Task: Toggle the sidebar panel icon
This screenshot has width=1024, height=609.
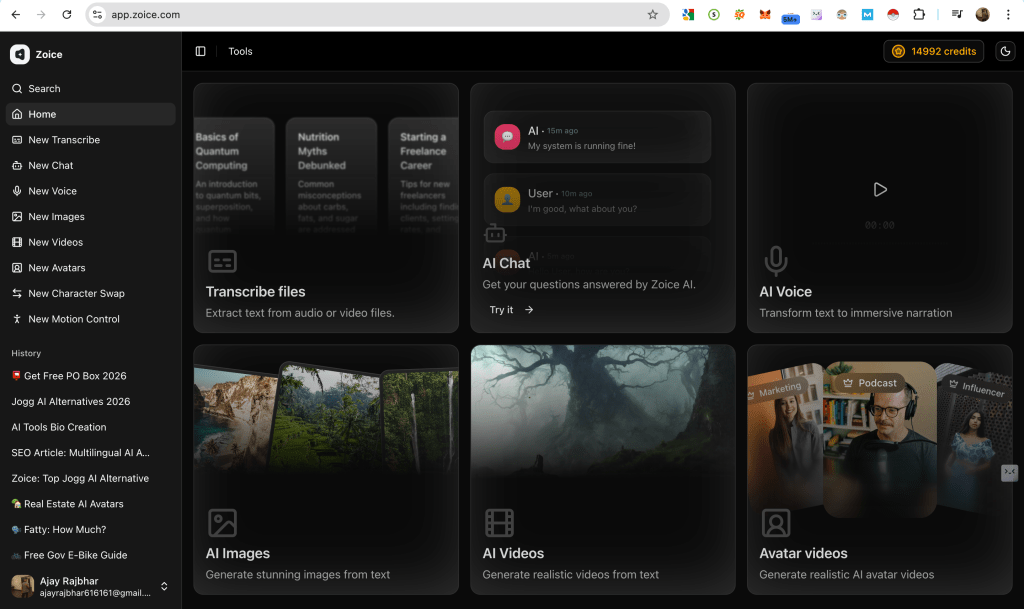Action: click(x=201, y=51)
